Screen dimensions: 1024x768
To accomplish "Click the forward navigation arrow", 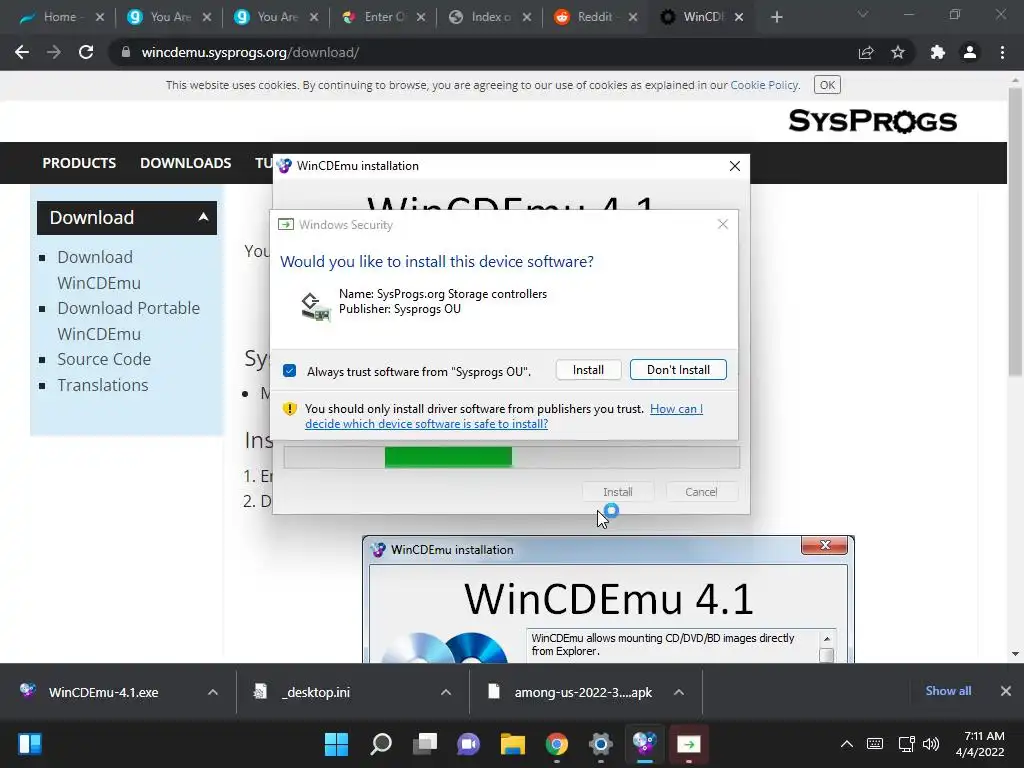I will (54, 52).
